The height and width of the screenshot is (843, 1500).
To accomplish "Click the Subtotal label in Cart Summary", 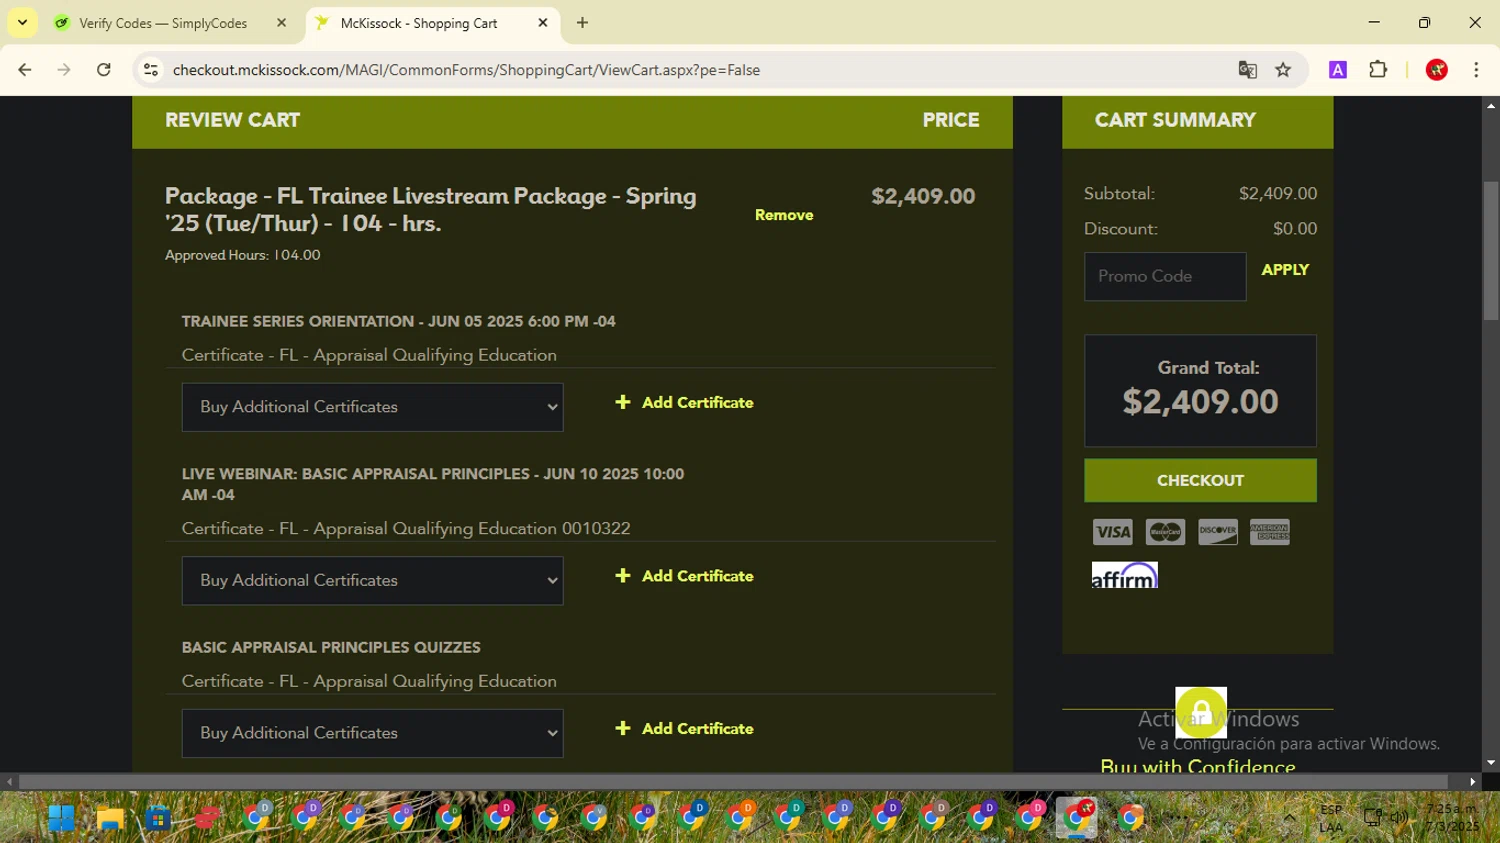I will 1119,194.
